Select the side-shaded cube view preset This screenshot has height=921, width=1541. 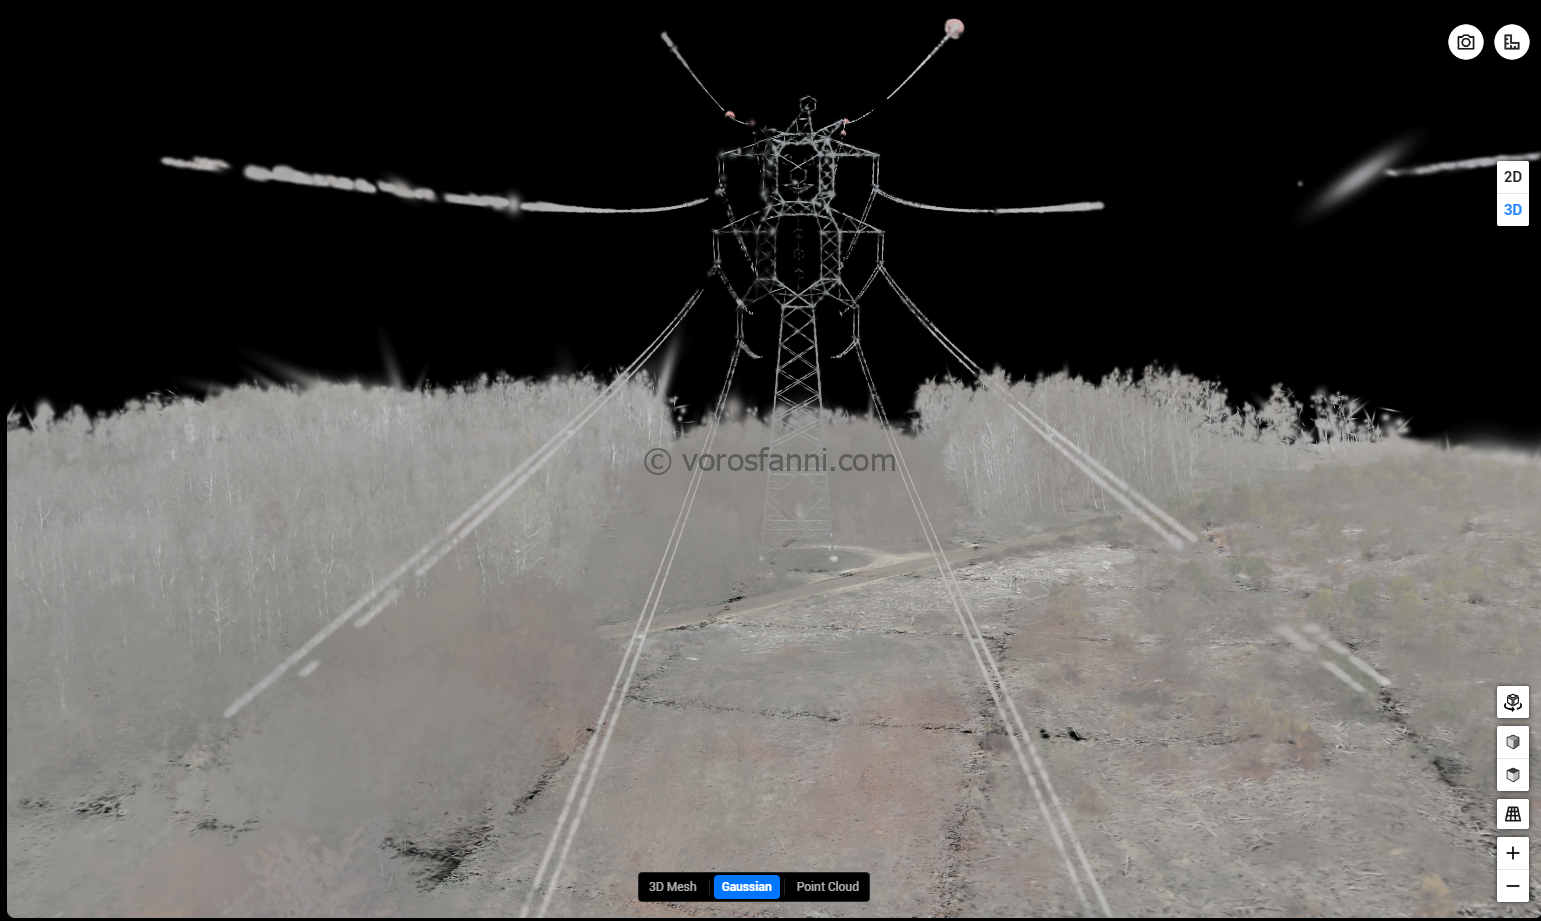coord(1512,742)
